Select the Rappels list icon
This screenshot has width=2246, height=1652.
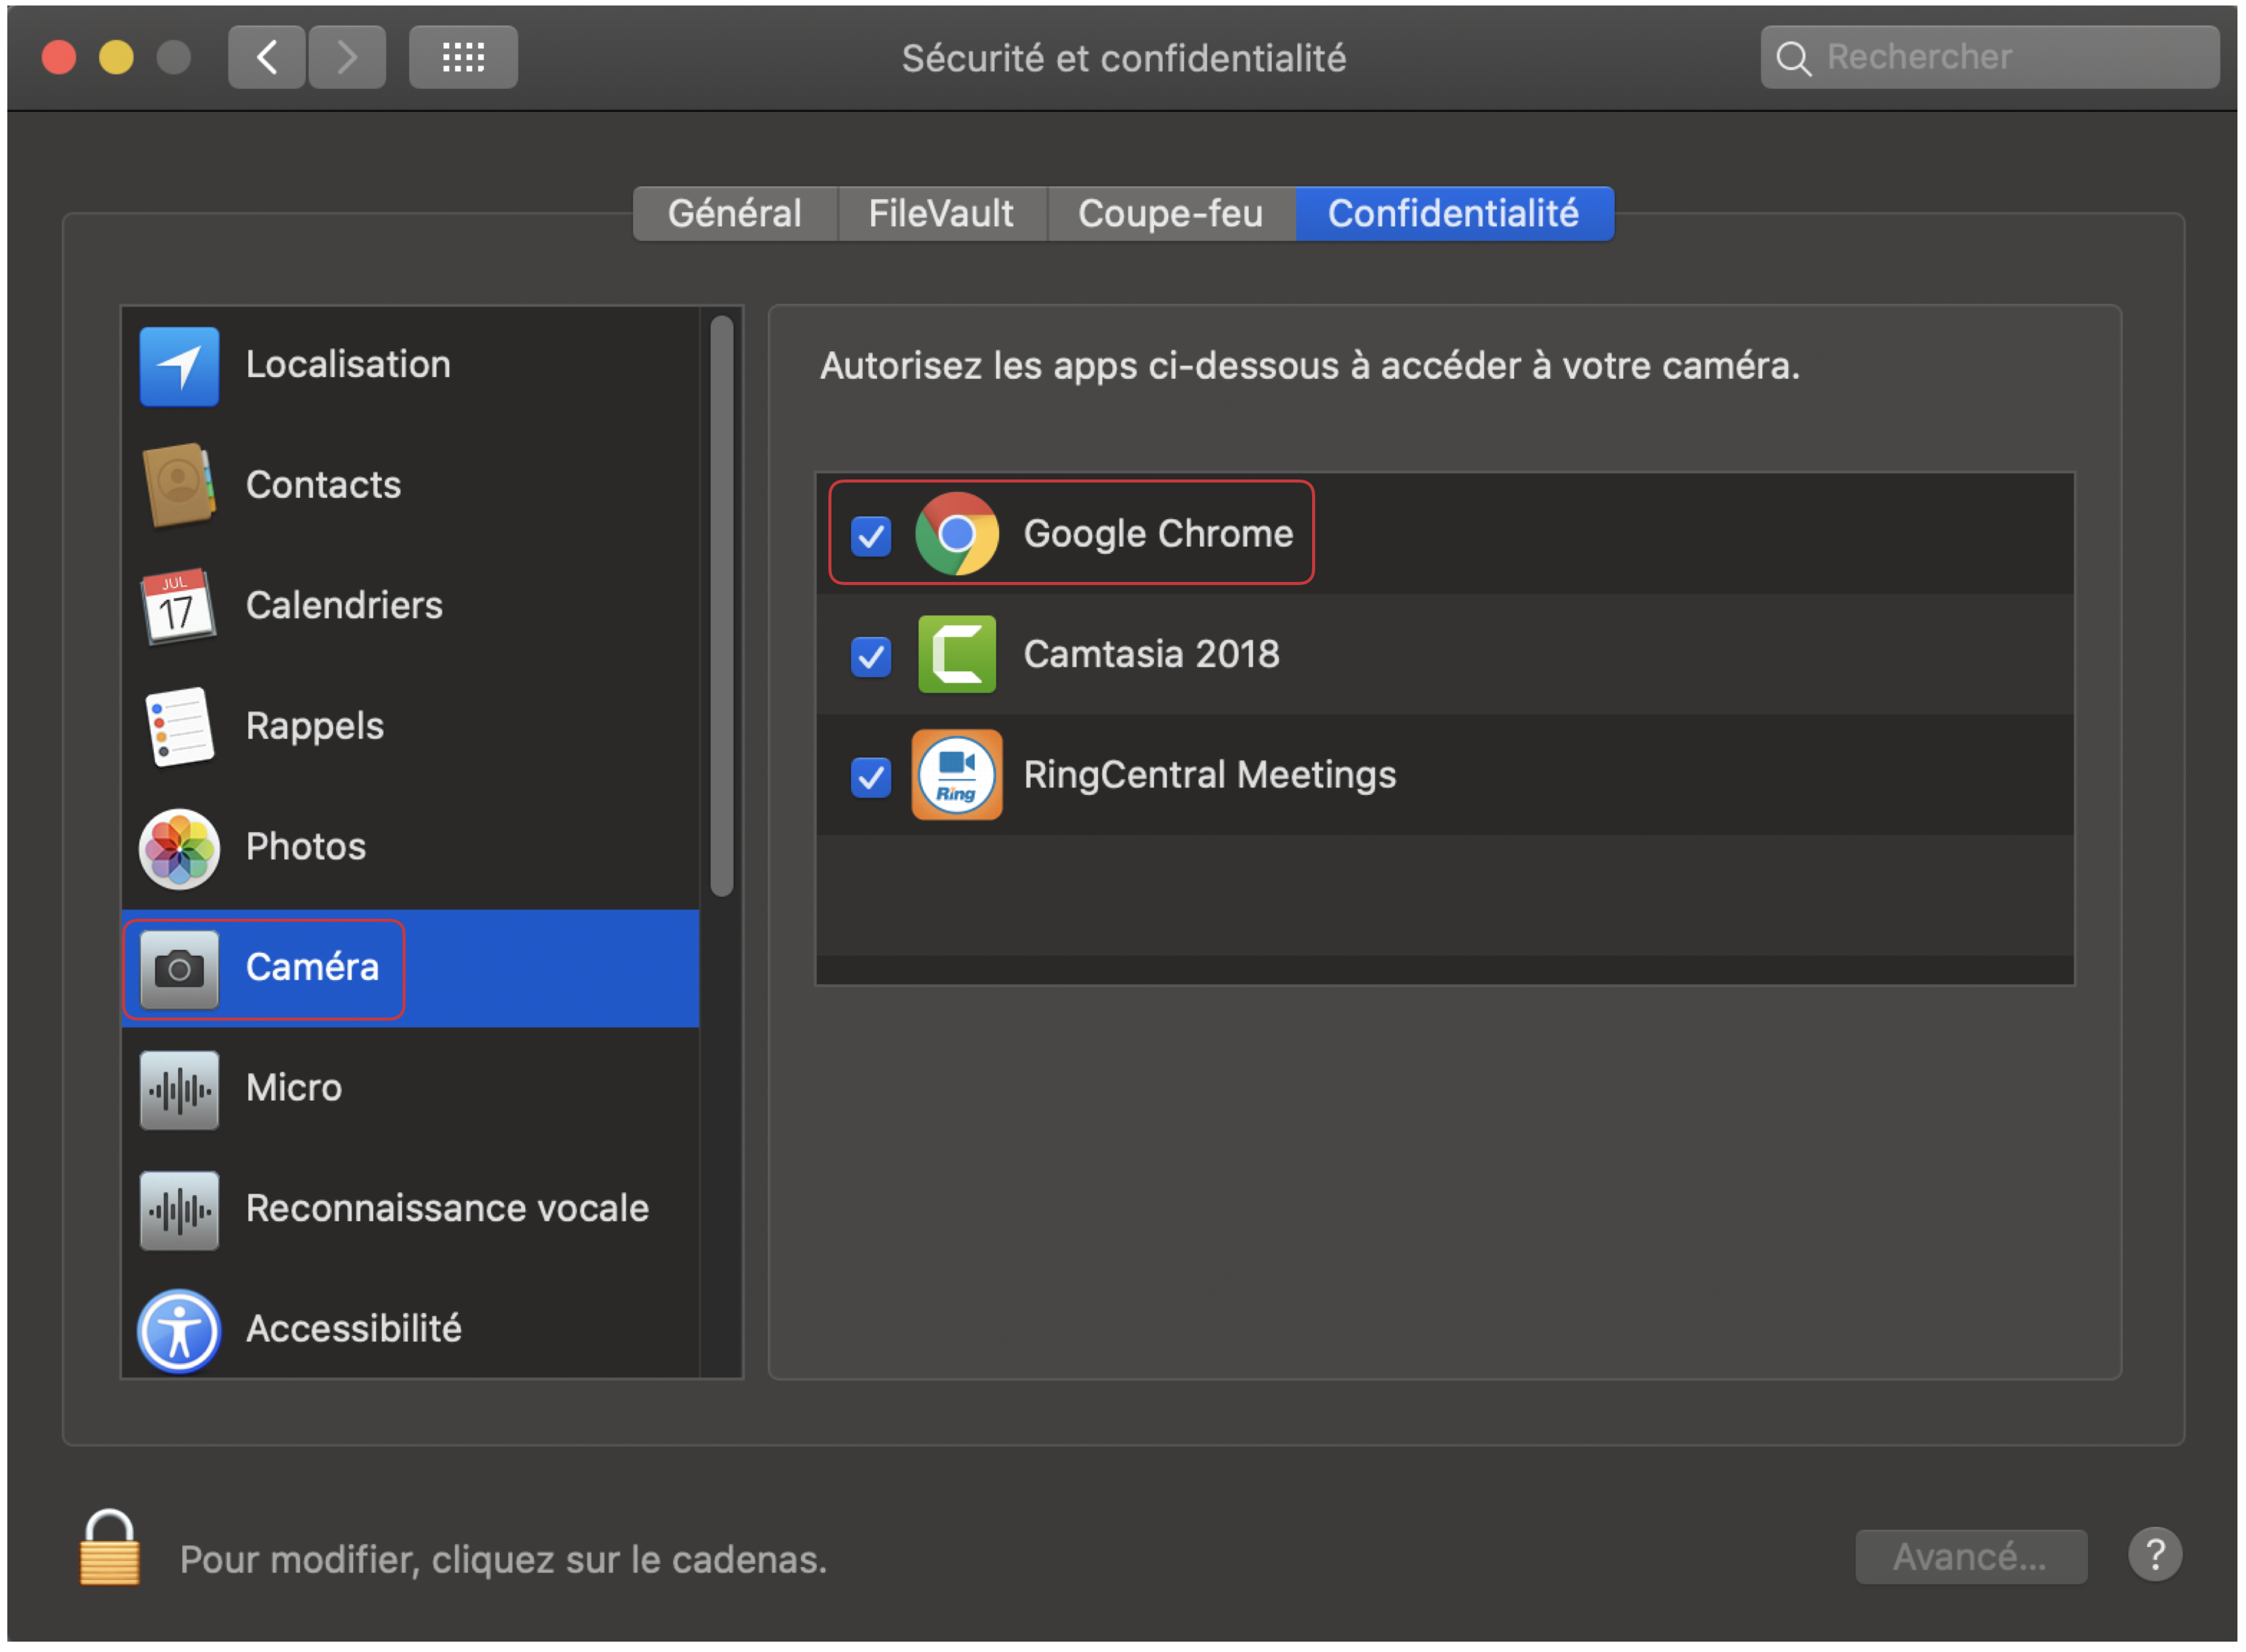click(179, 727)
